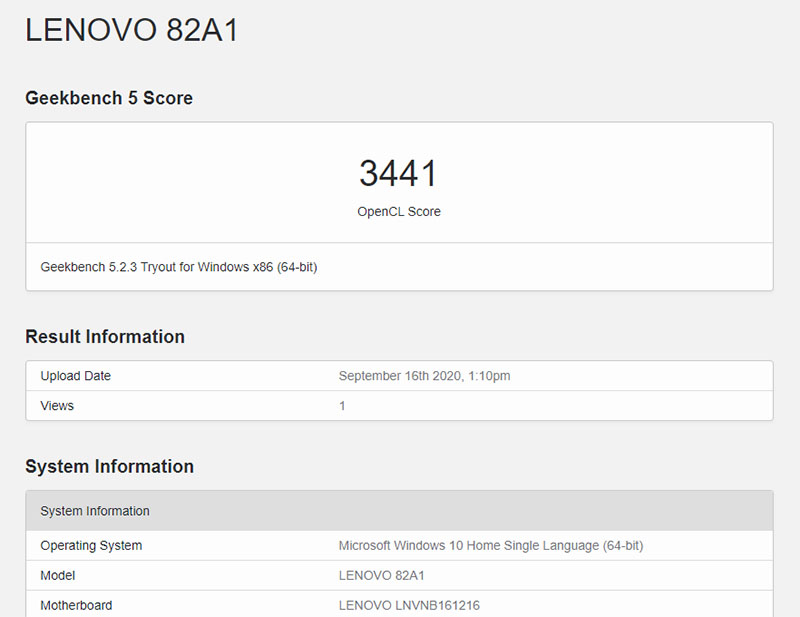
Task: Select the LENOVO 82A1 page title
Action: click(132, 30)
